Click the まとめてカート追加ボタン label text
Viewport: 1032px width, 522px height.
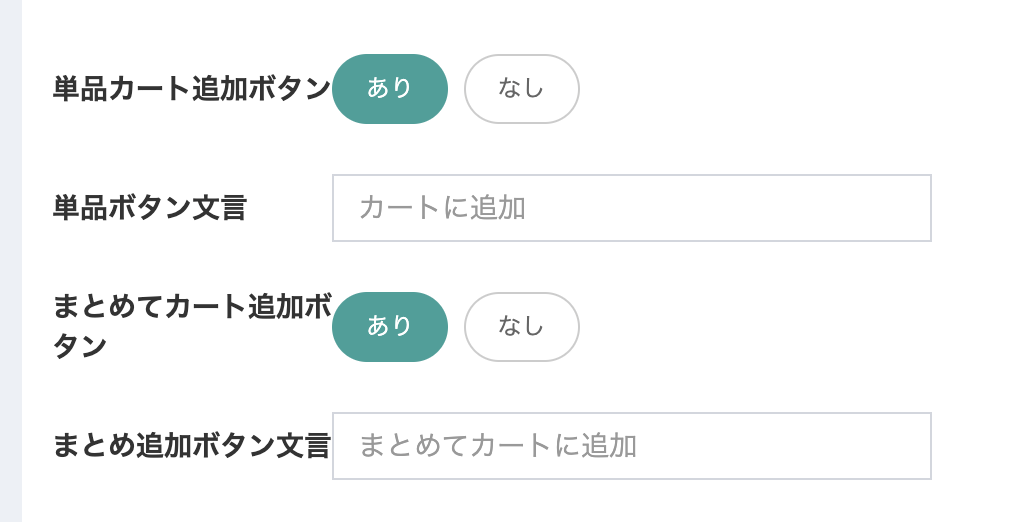pos(192,326)
